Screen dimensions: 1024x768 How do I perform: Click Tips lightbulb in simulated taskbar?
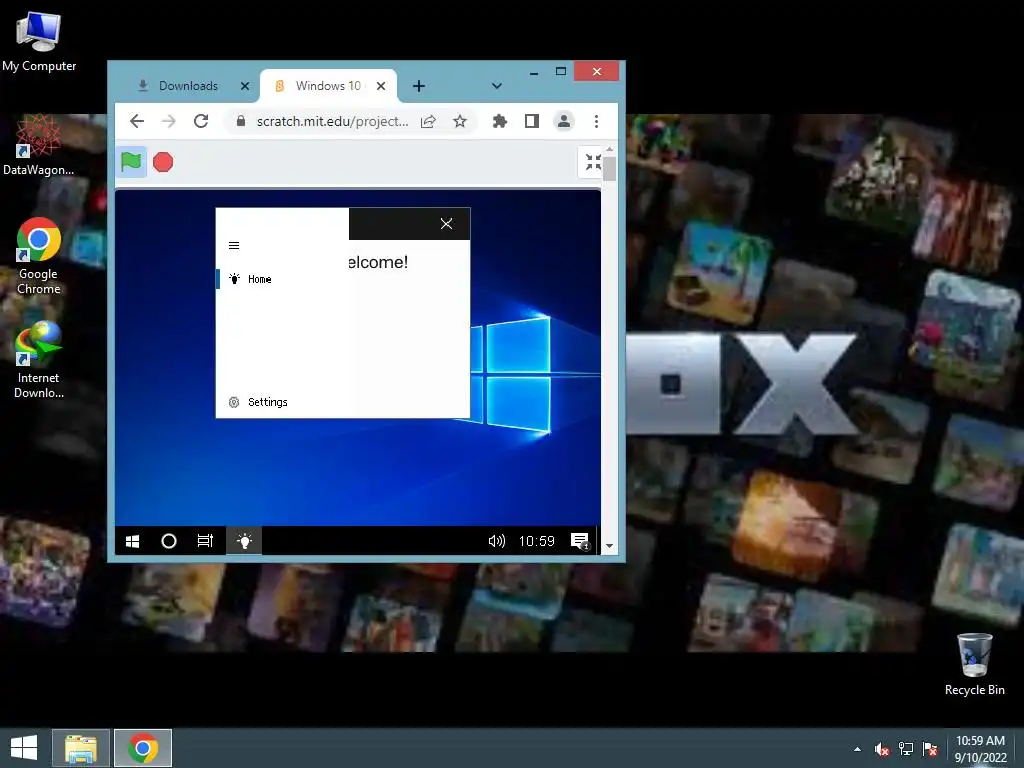point(244,541)
